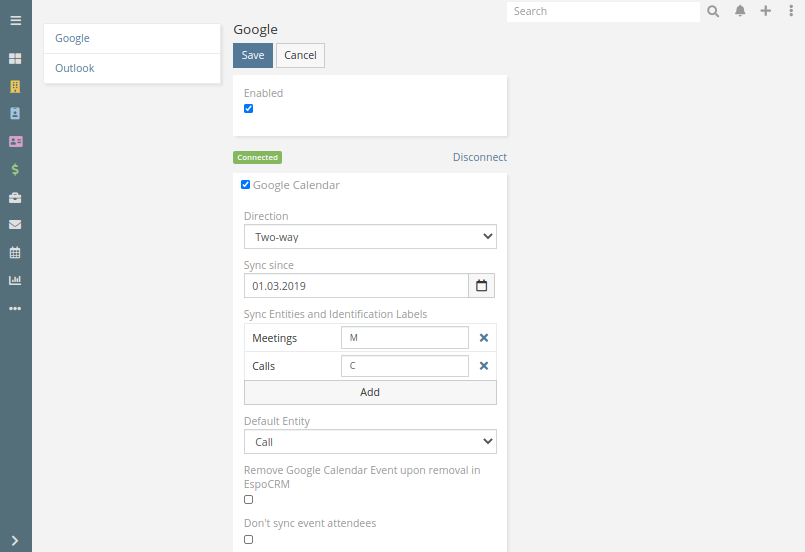805x552 pixels.
Task: Open the three-dot user menu
Action: coord(791,11)
